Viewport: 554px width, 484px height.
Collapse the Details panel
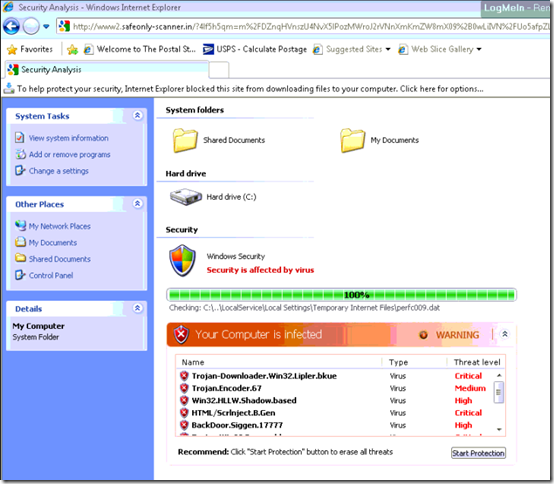click(x=137, y=308)
